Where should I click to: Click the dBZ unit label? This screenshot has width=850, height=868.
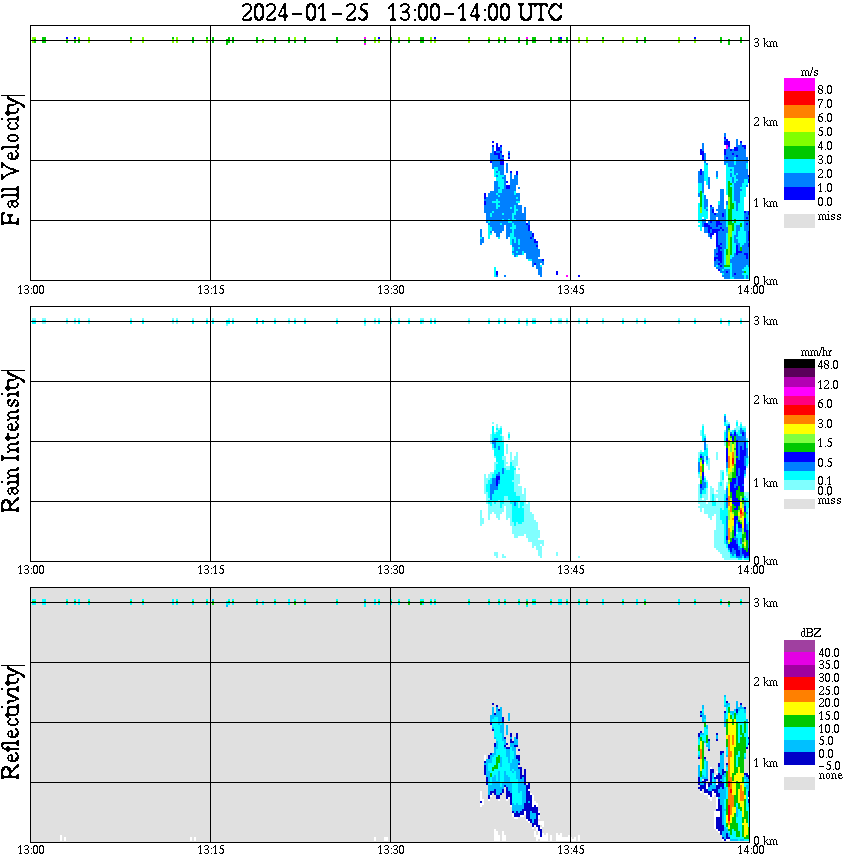click(810, 633)
